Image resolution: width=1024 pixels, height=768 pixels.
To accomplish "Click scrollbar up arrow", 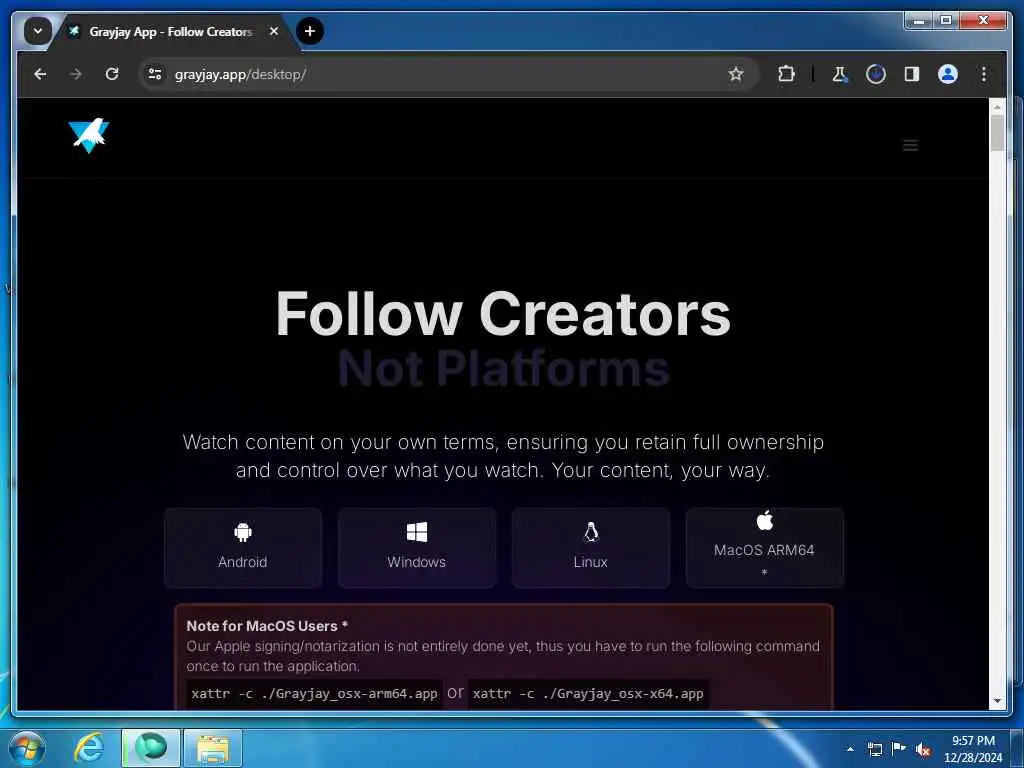I will tap(997, 106).
